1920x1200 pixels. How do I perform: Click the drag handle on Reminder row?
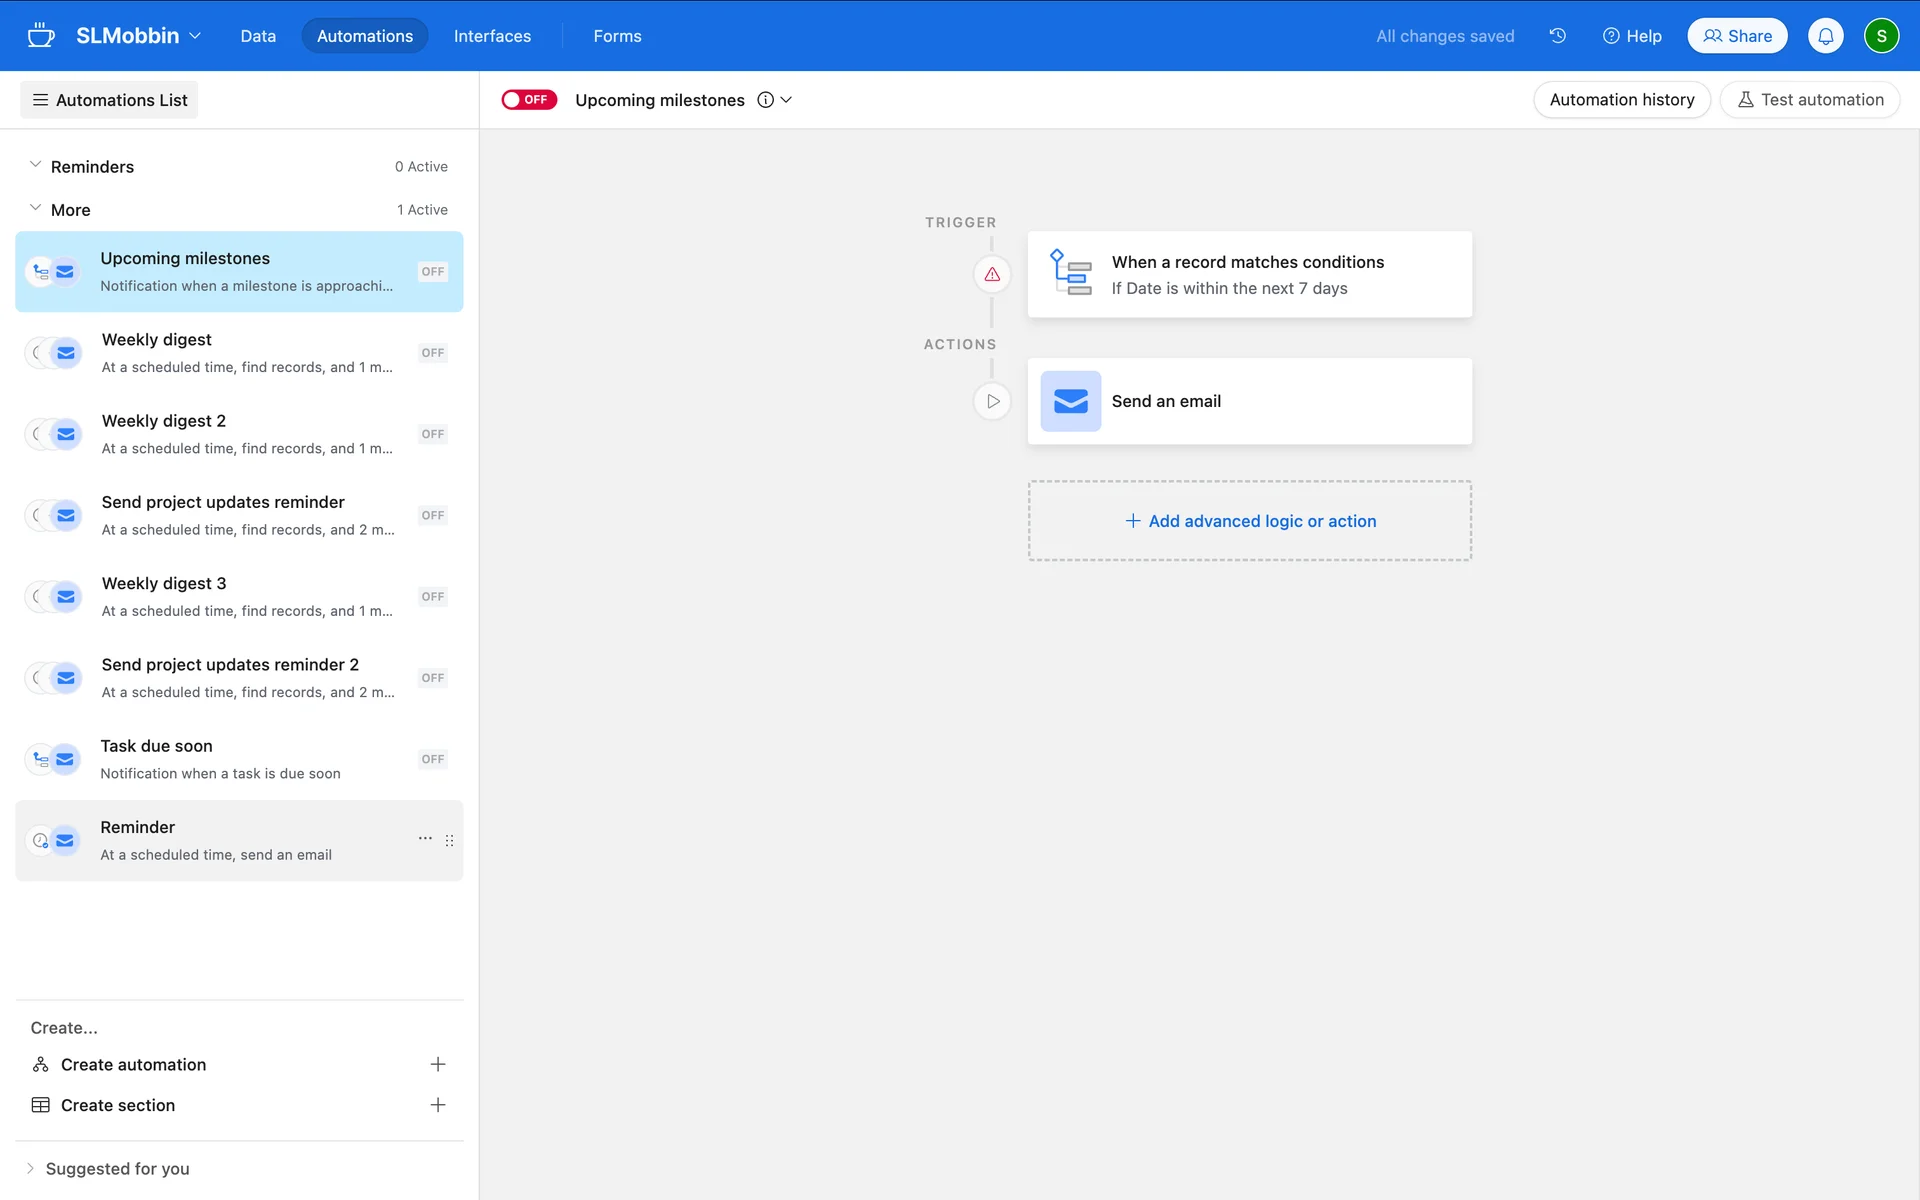(x=449, y=841)
